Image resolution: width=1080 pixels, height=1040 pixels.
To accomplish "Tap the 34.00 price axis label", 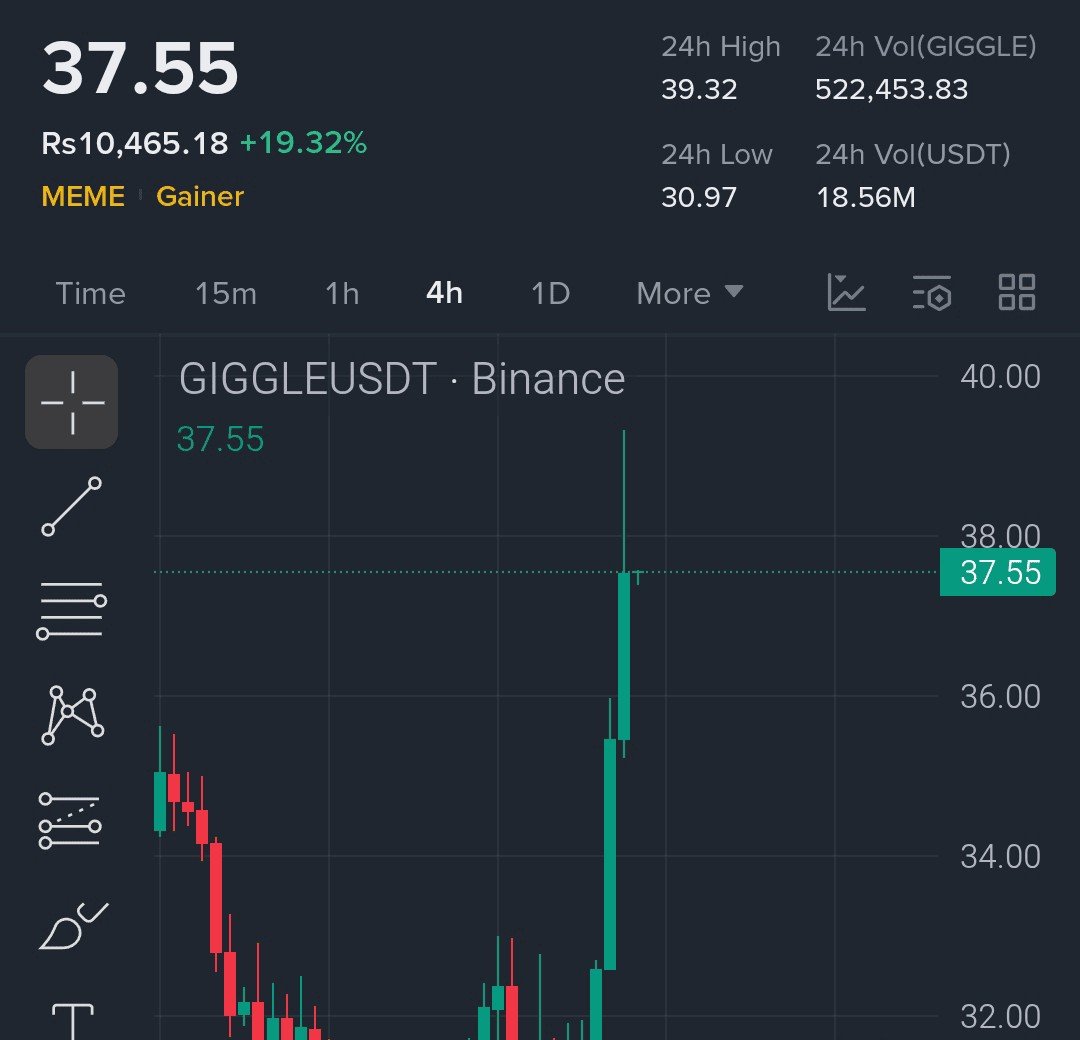I will pyautogui.click(x=1000, y=857).
